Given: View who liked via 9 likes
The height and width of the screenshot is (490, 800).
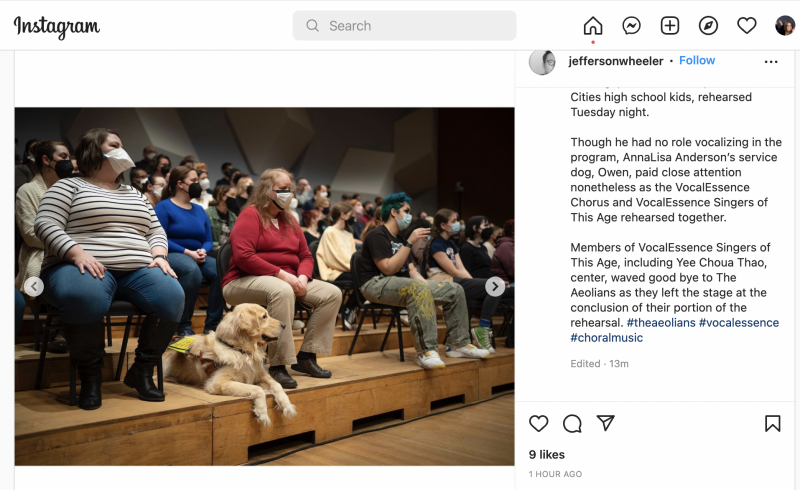Looking at the screenshot, I should pos(546,454).
